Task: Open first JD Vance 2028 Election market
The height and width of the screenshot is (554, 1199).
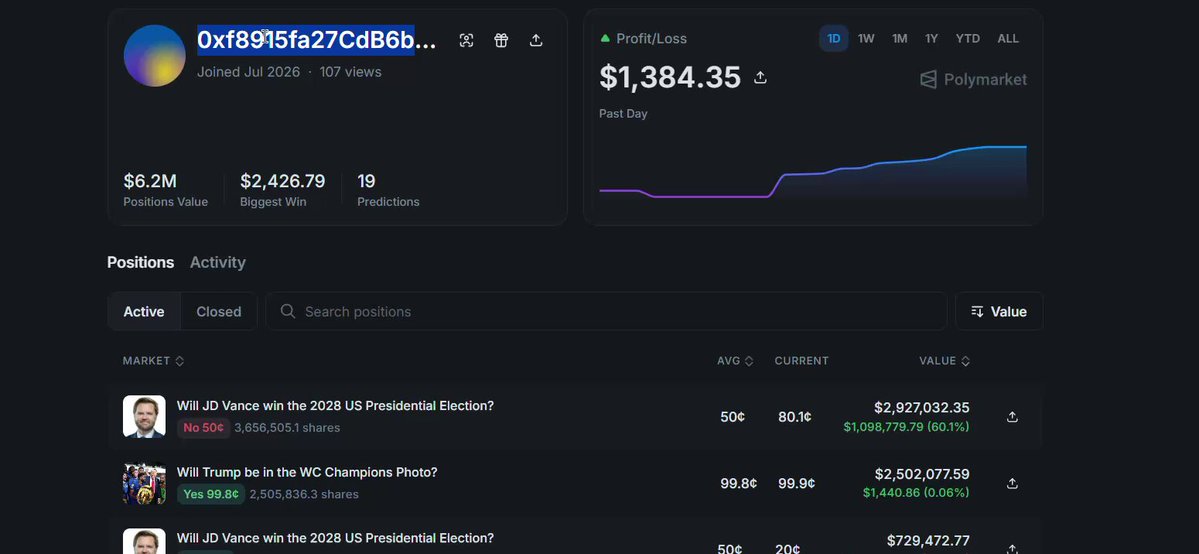Action: [335, 406]
